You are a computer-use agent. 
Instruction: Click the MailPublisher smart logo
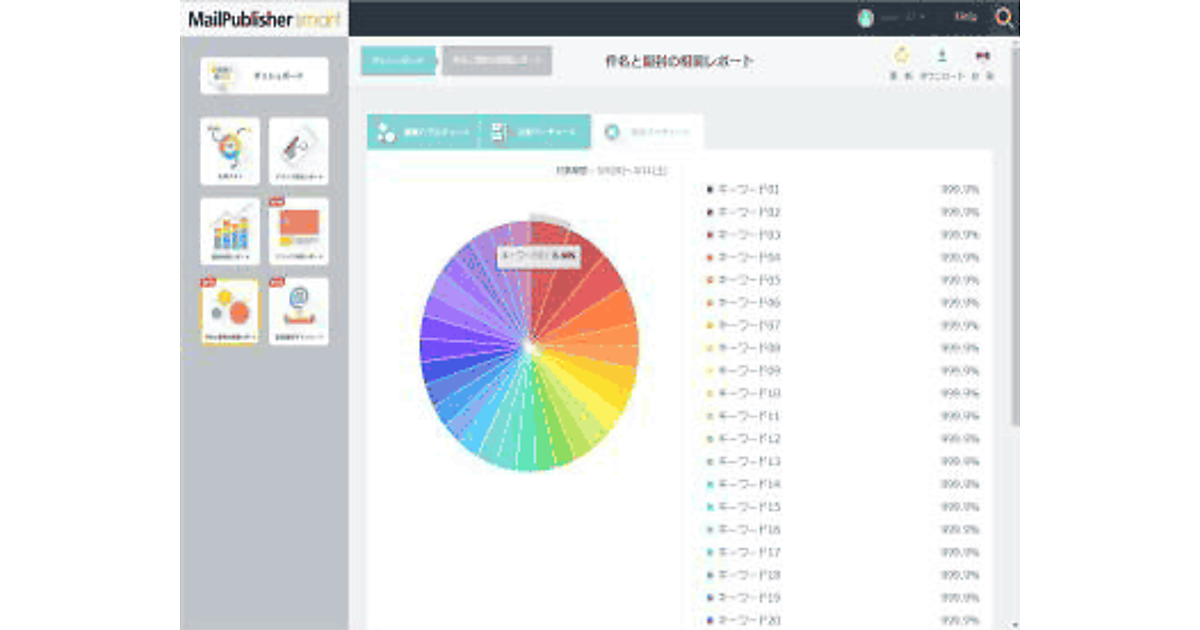click(264, 18)
